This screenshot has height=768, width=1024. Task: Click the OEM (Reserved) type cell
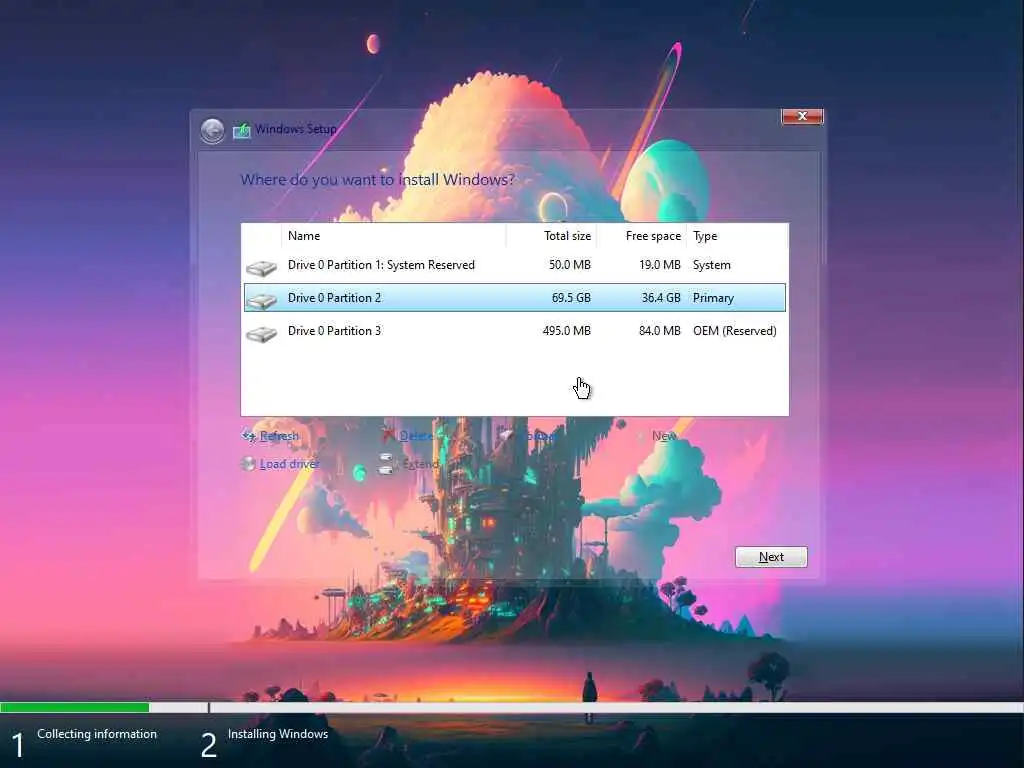735,331
